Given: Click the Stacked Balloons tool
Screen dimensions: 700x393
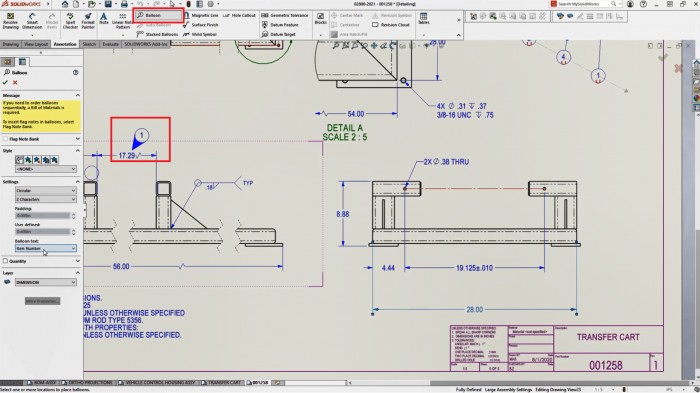Looking at the screenshot, I should [x=157, y=34].
